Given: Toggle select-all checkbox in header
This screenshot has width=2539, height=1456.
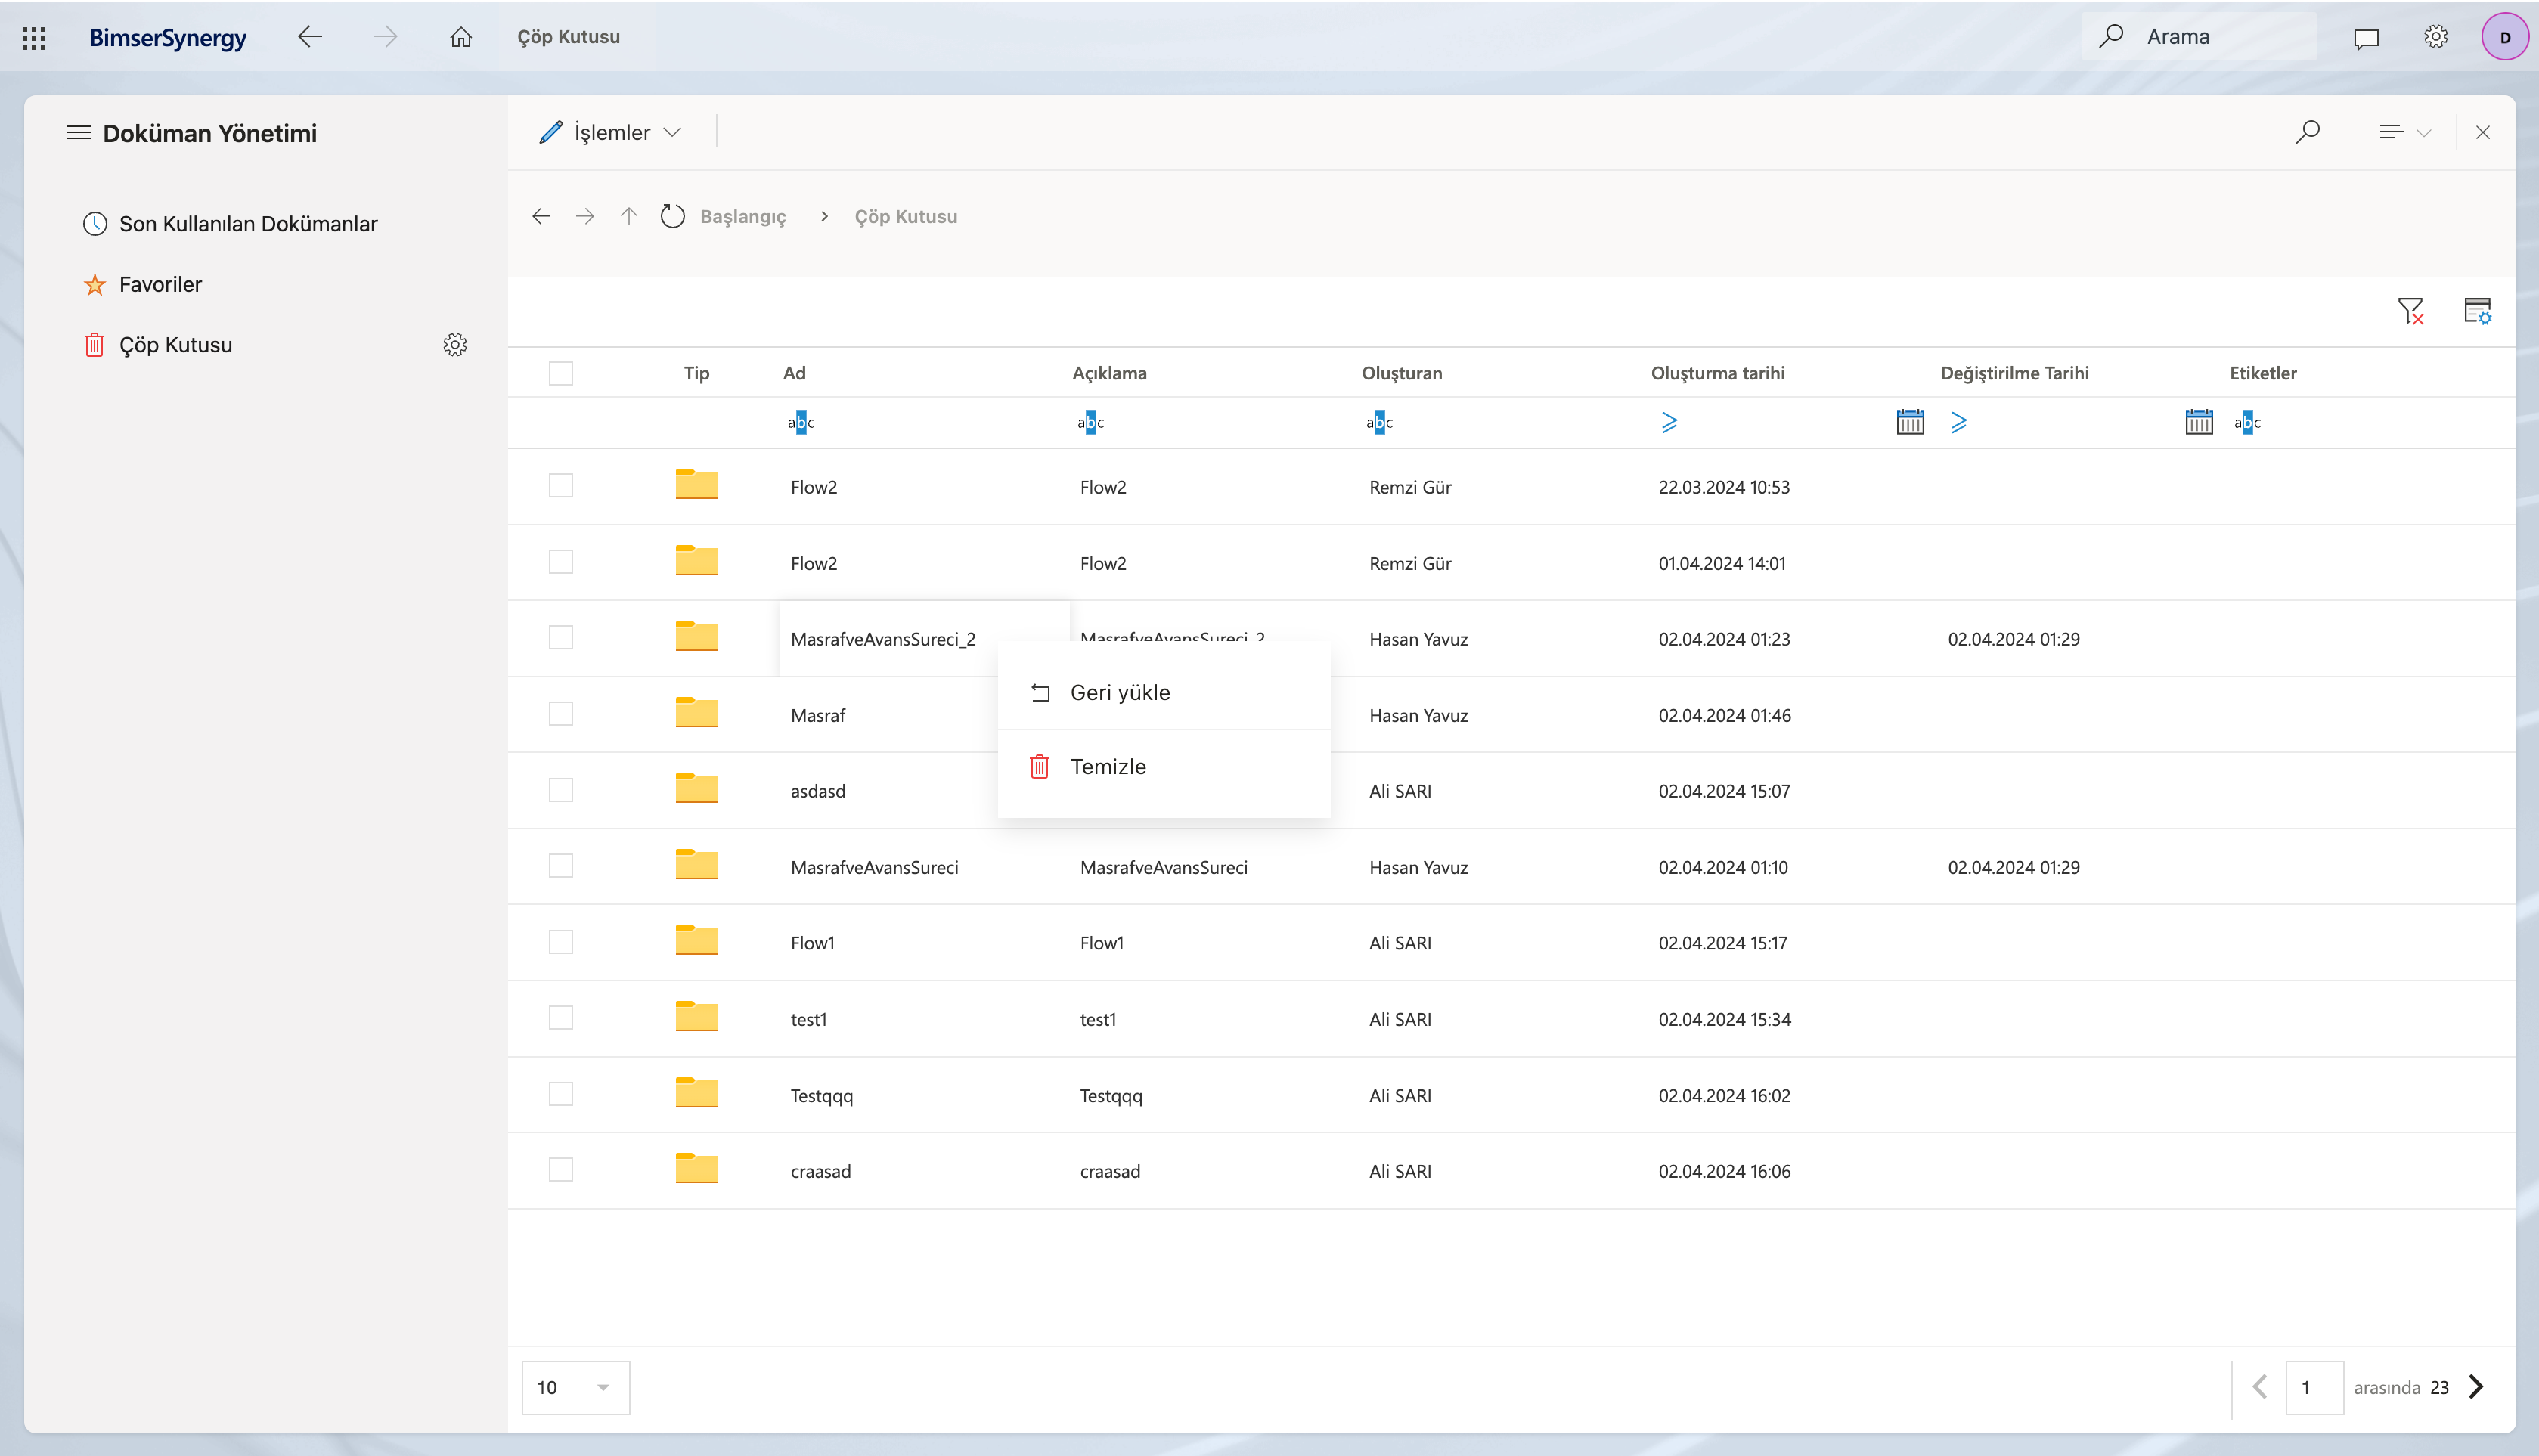Looking at the screenshot, I should click(x=561, y=373).
